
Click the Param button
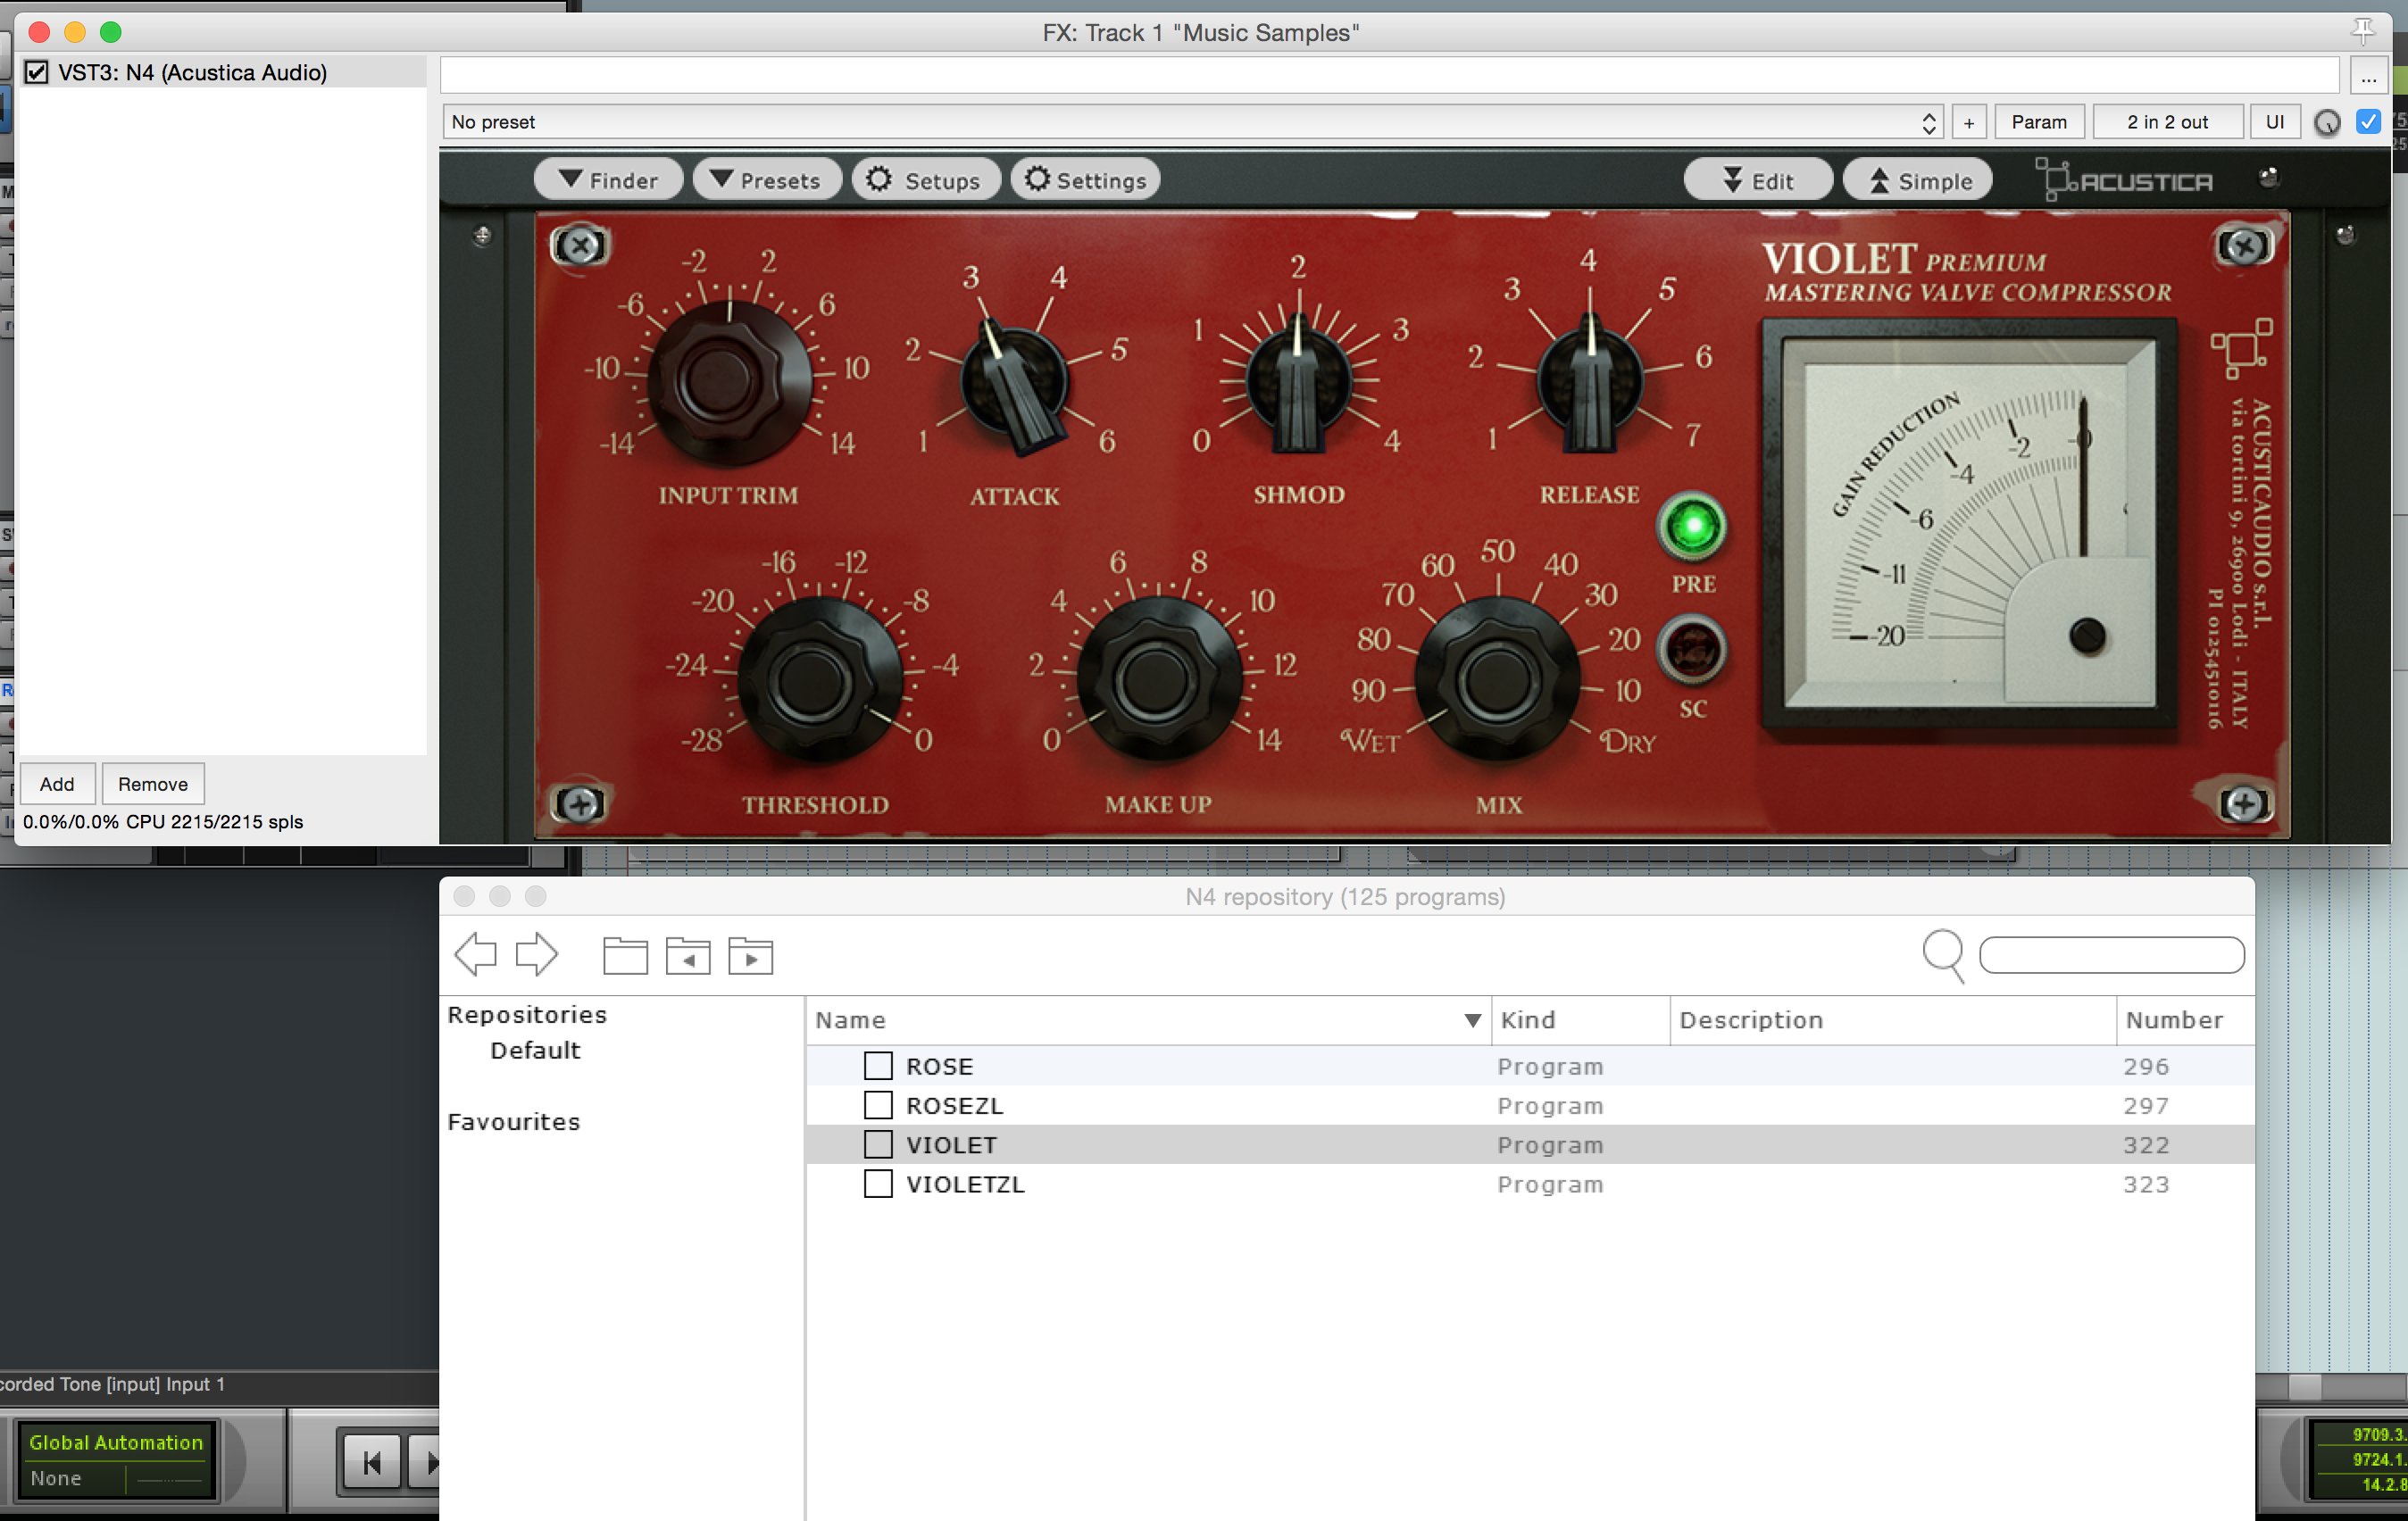pyautogui.click(x=2038, y=122)
